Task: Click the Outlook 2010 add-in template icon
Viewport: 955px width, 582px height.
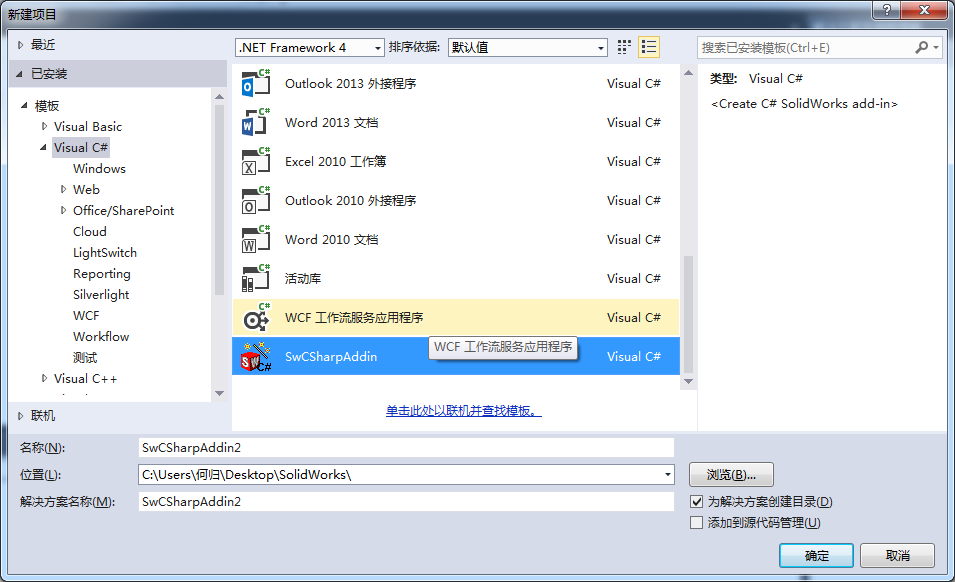Action: coord(256,200)
